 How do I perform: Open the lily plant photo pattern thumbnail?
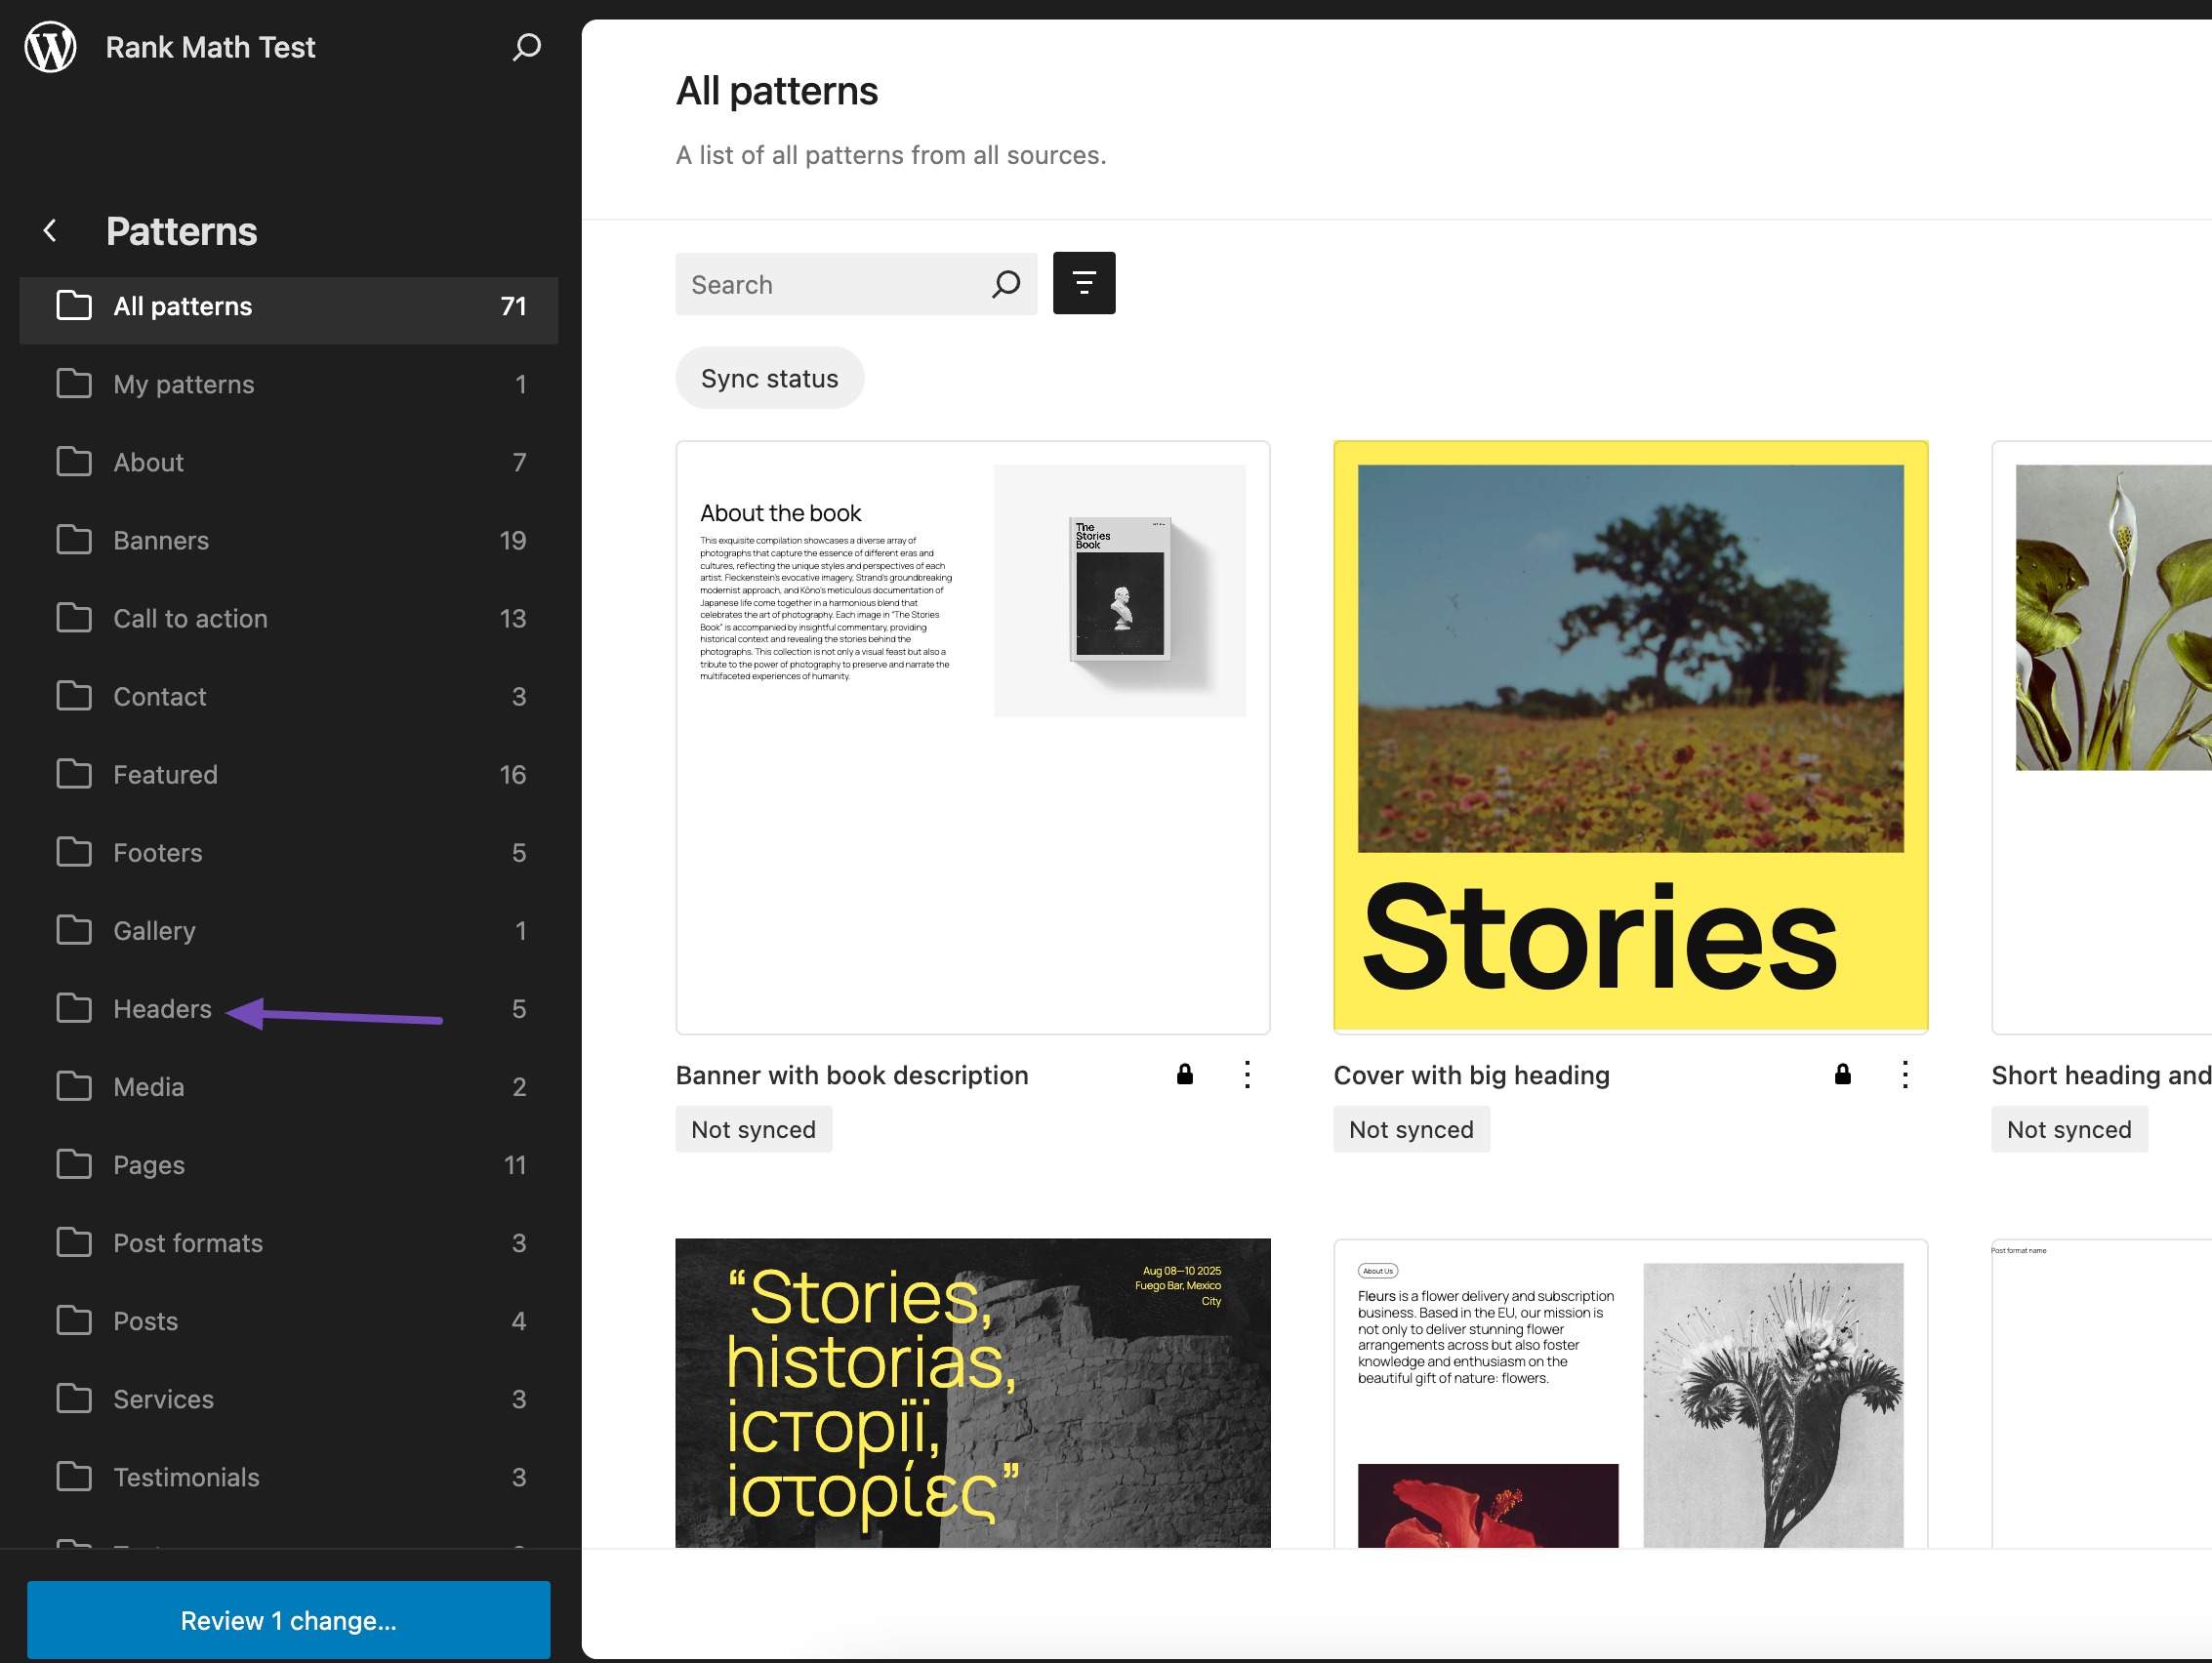pyautogui.click(x=2101, y=737)
